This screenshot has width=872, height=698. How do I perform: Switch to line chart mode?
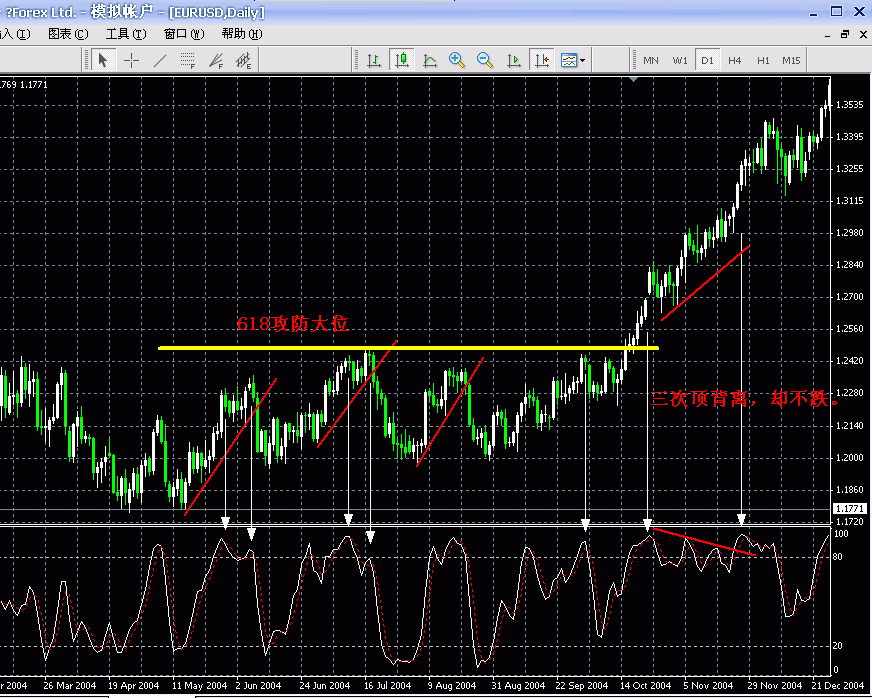[x=430, y=60]
